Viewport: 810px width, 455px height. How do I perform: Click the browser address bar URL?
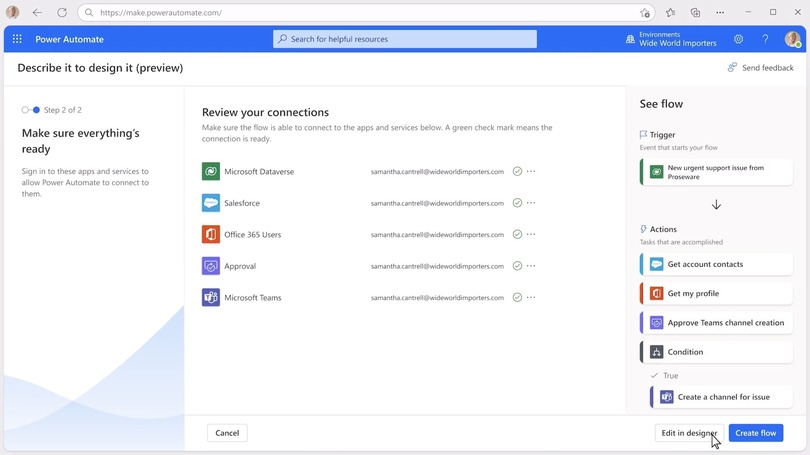pyautogui.click(x=161, y=12)
